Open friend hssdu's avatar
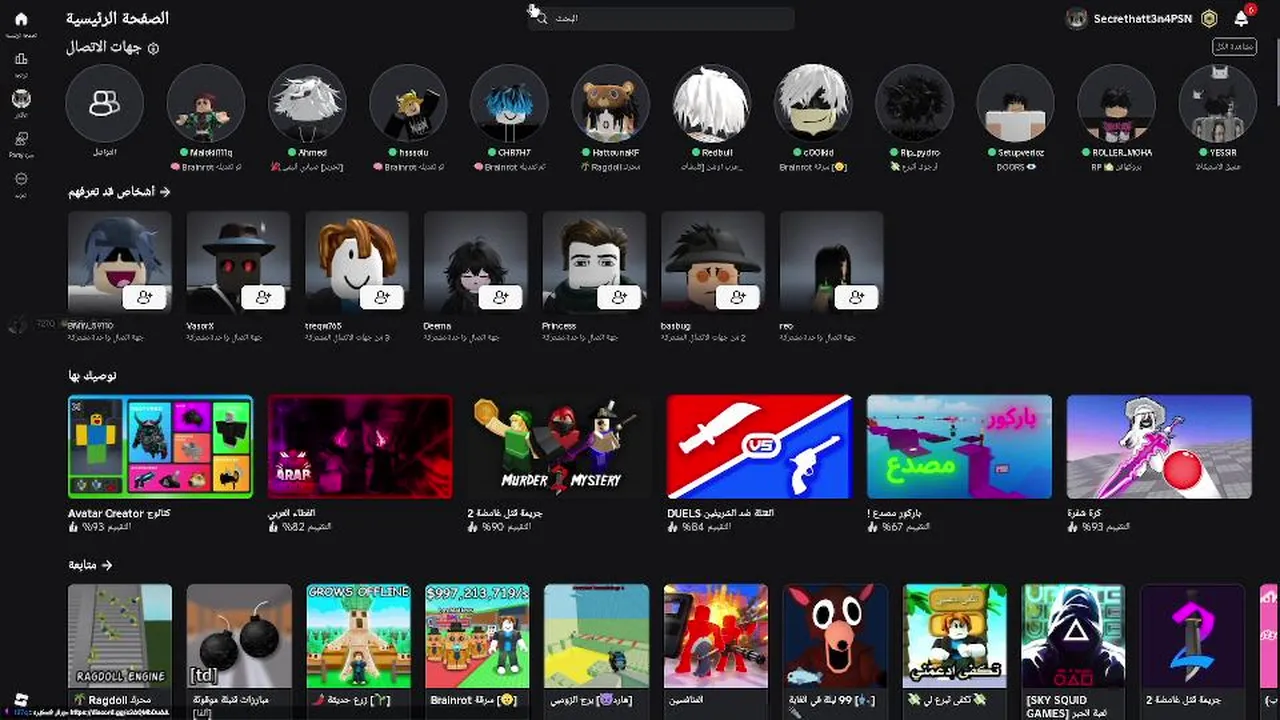 408,104
